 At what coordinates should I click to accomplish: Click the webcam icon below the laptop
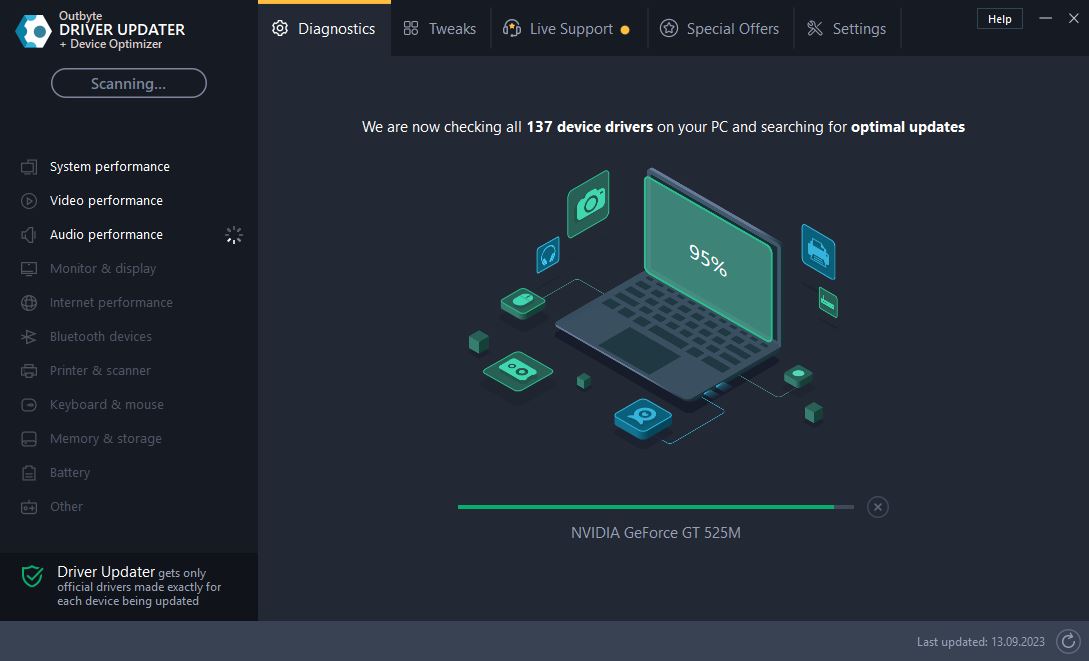click(x=643, y=417)
